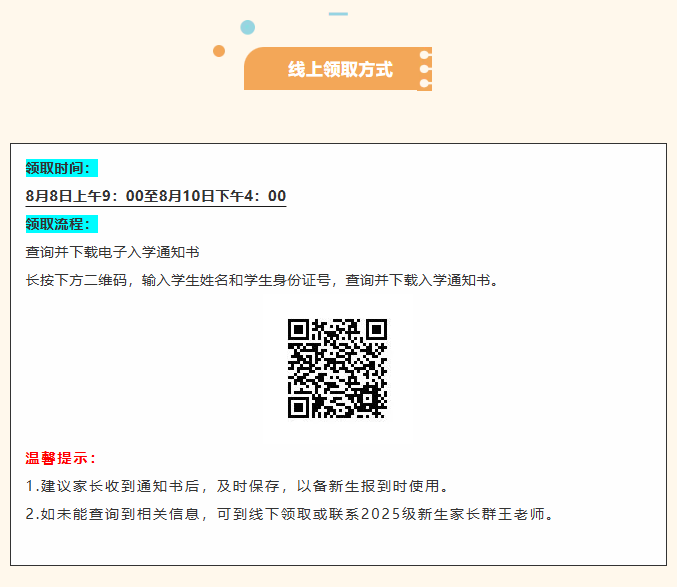Select tip 1 about saving the notice
The width and height of the screenshot is (681, 587).
235,487
